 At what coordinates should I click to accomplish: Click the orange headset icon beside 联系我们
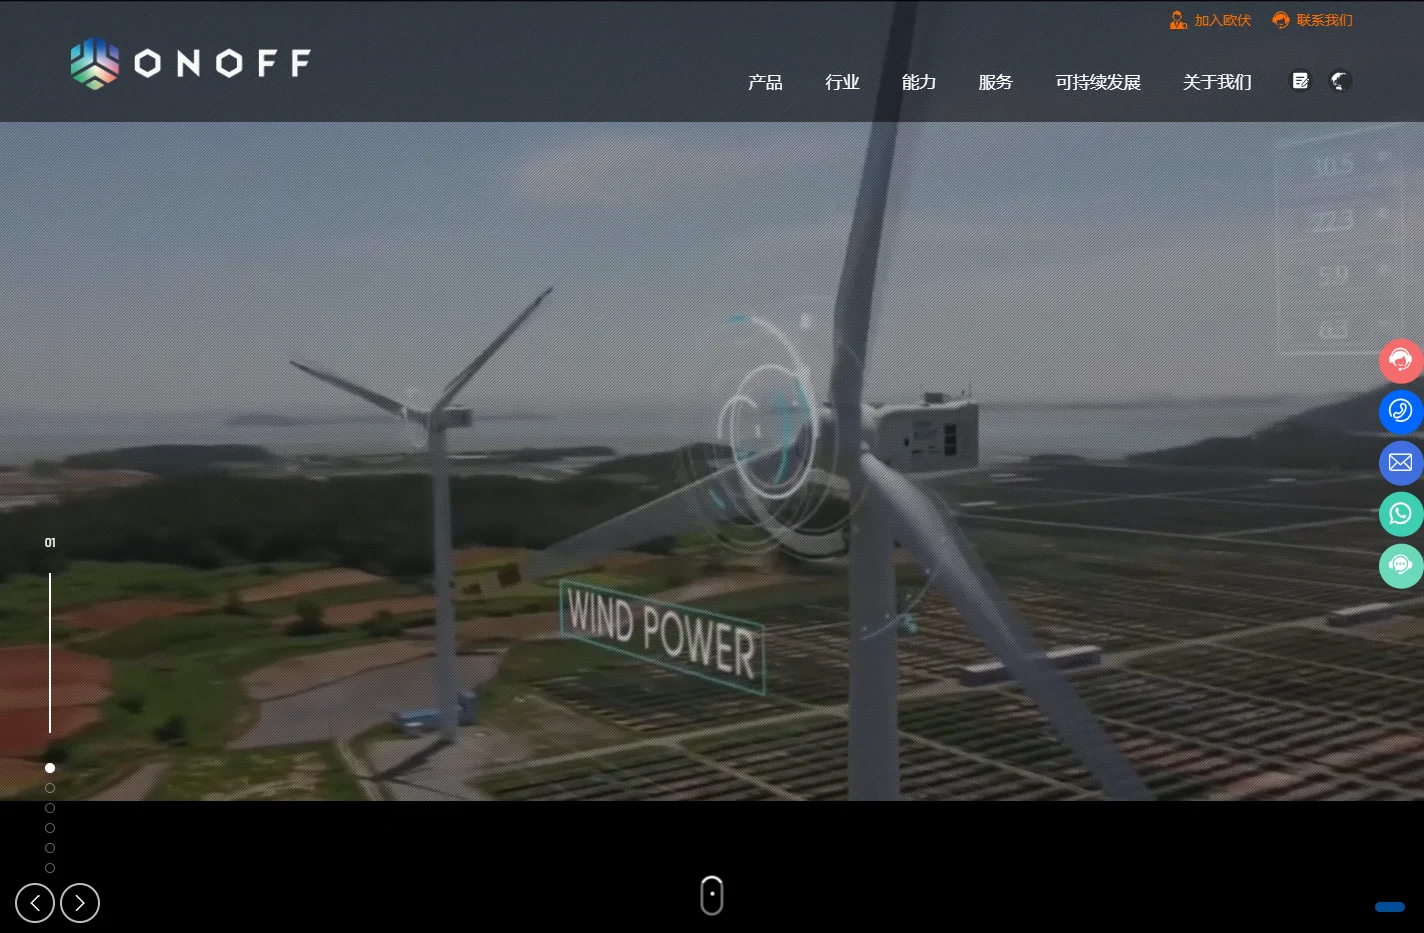click(x=1281, y=20)
